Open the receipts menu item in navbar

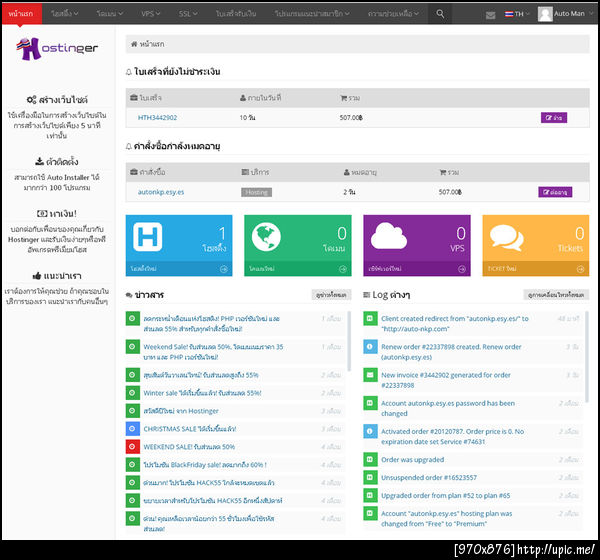coord(236,14)
